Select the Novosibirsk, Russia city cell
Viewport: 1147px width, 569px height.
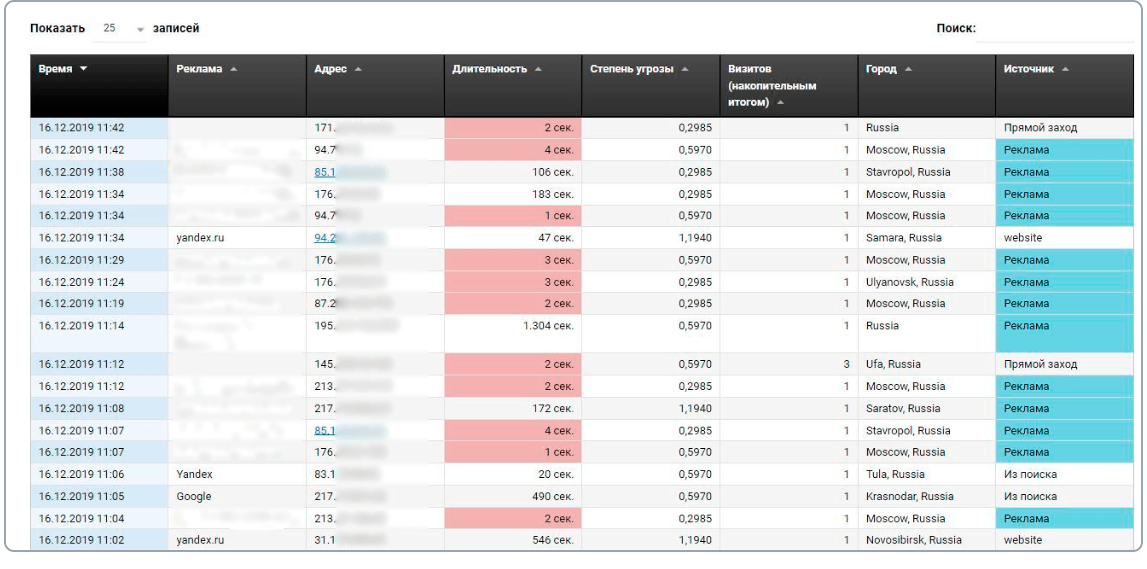point(927,540)
